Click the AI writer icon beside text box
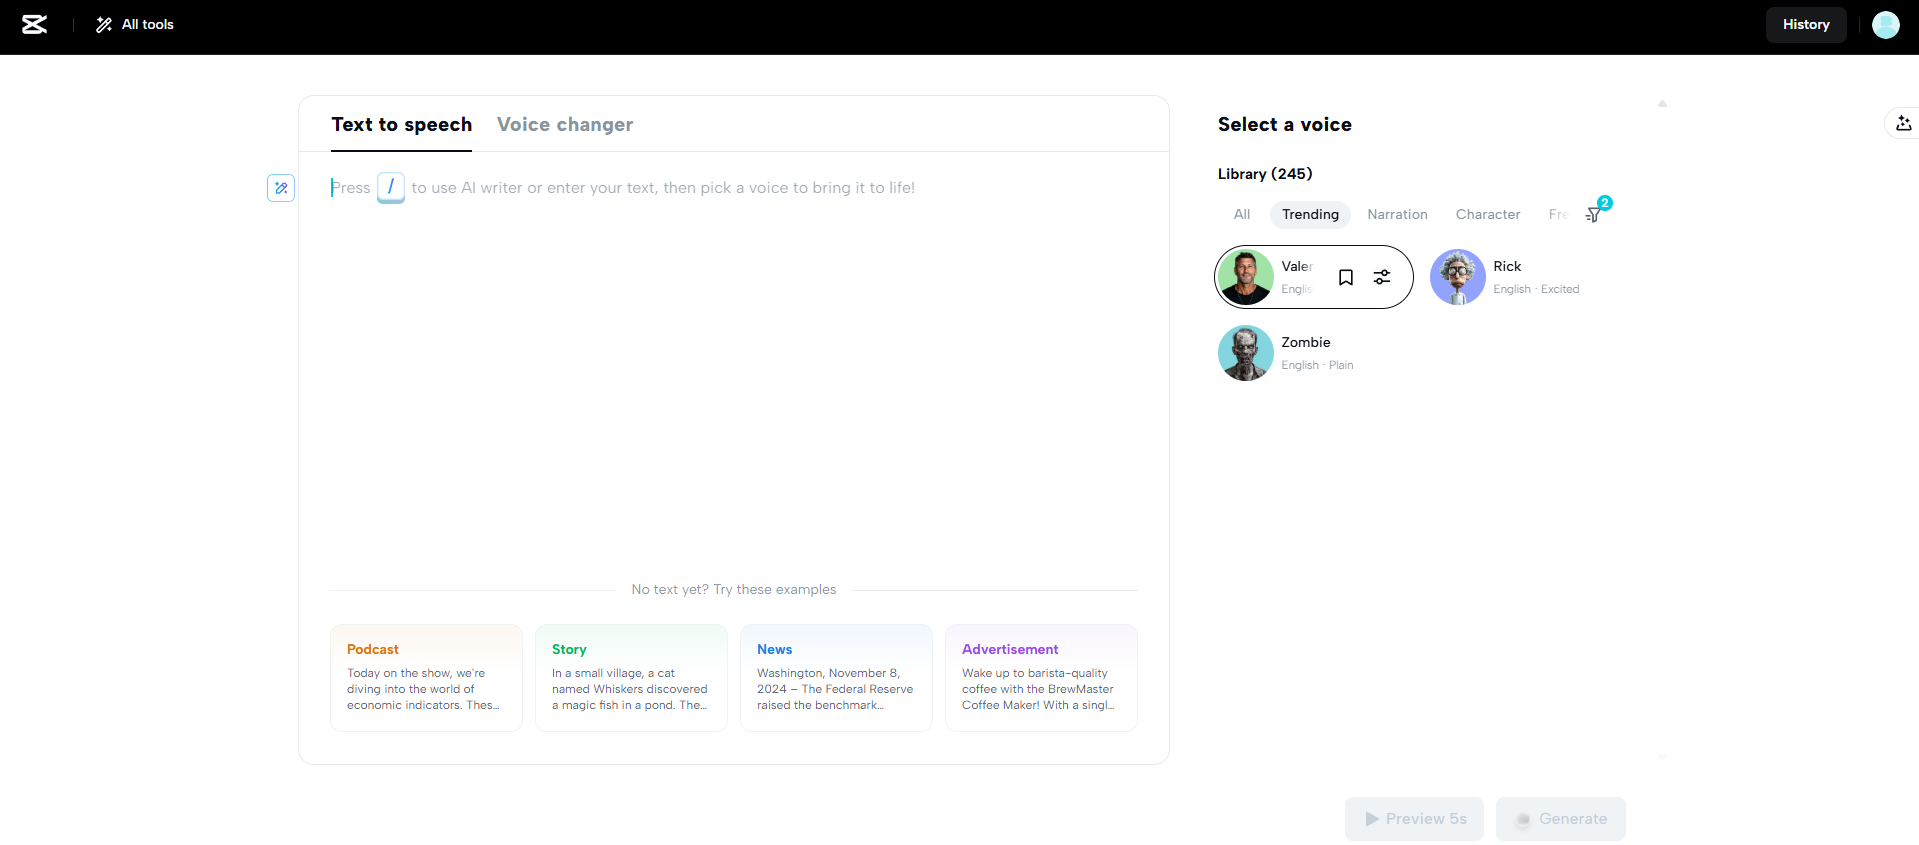The width and height of the screenshot is (1919, 845). click(281, 188)
